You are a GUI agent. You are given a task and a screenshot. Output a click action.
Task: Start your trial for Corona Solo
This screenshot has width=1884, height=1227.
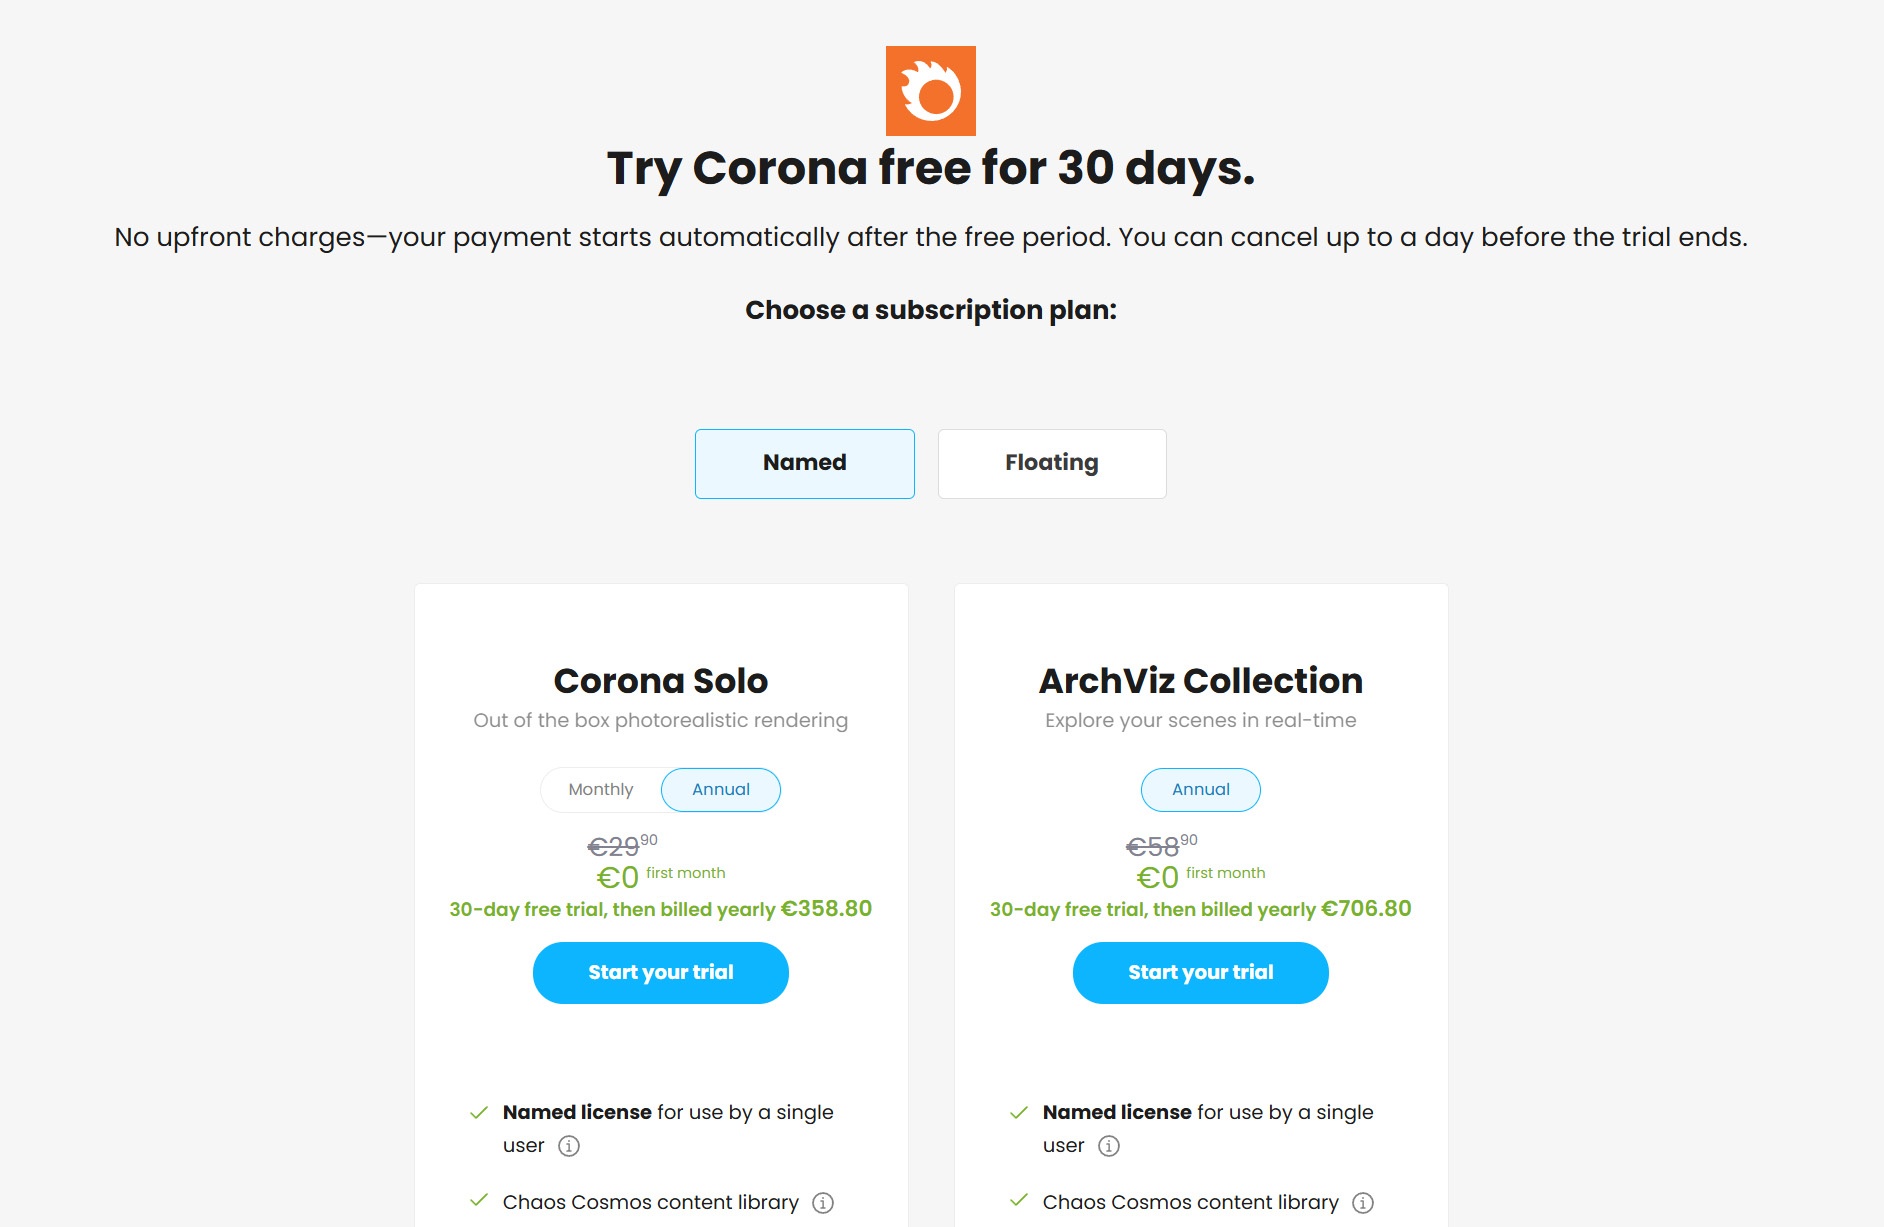pyautogui.click(x=661, y=973)
